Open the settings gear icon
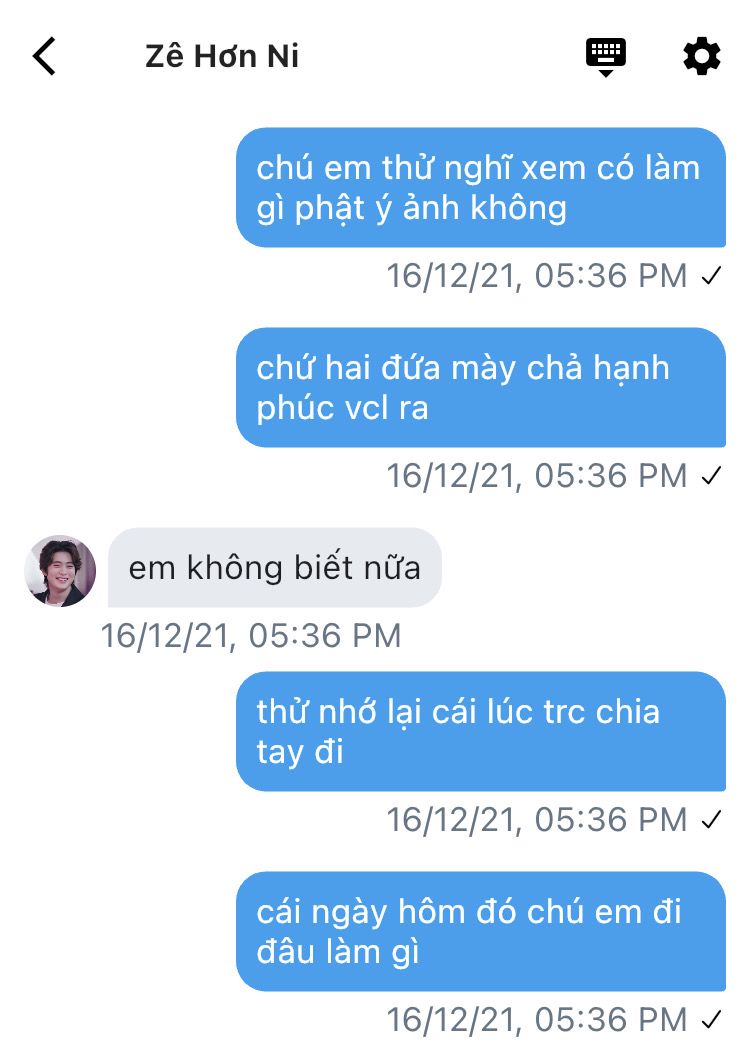Screen dimensions: 750x1049 pyautogui.click(x=702, y=56)
